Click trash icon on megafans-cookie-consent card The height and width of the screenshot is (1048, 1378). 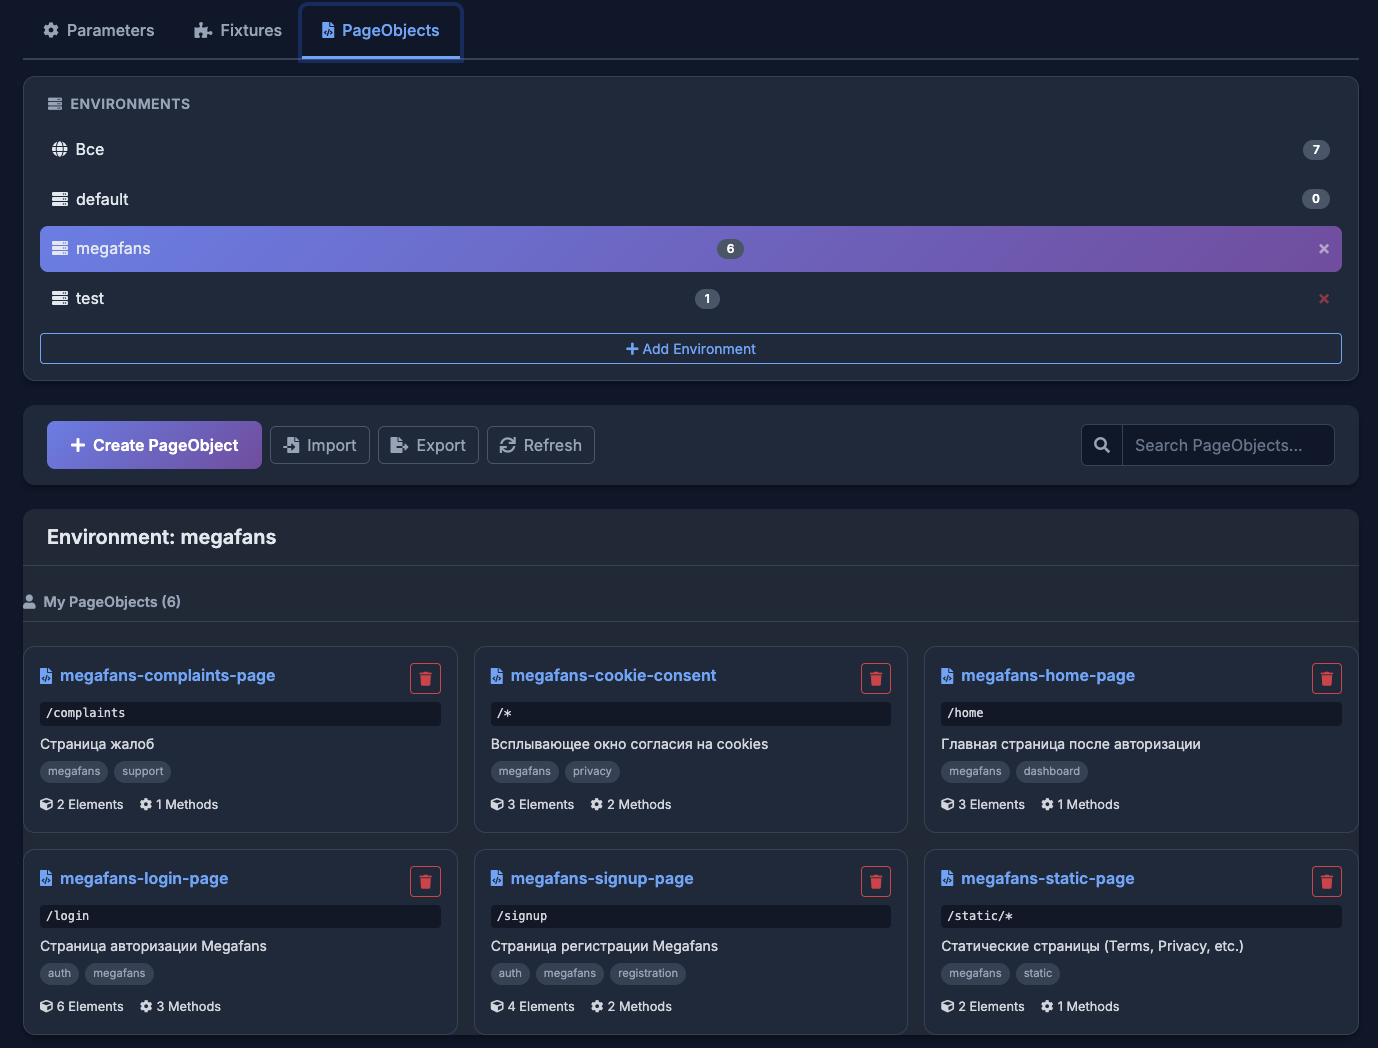point(876,678)
